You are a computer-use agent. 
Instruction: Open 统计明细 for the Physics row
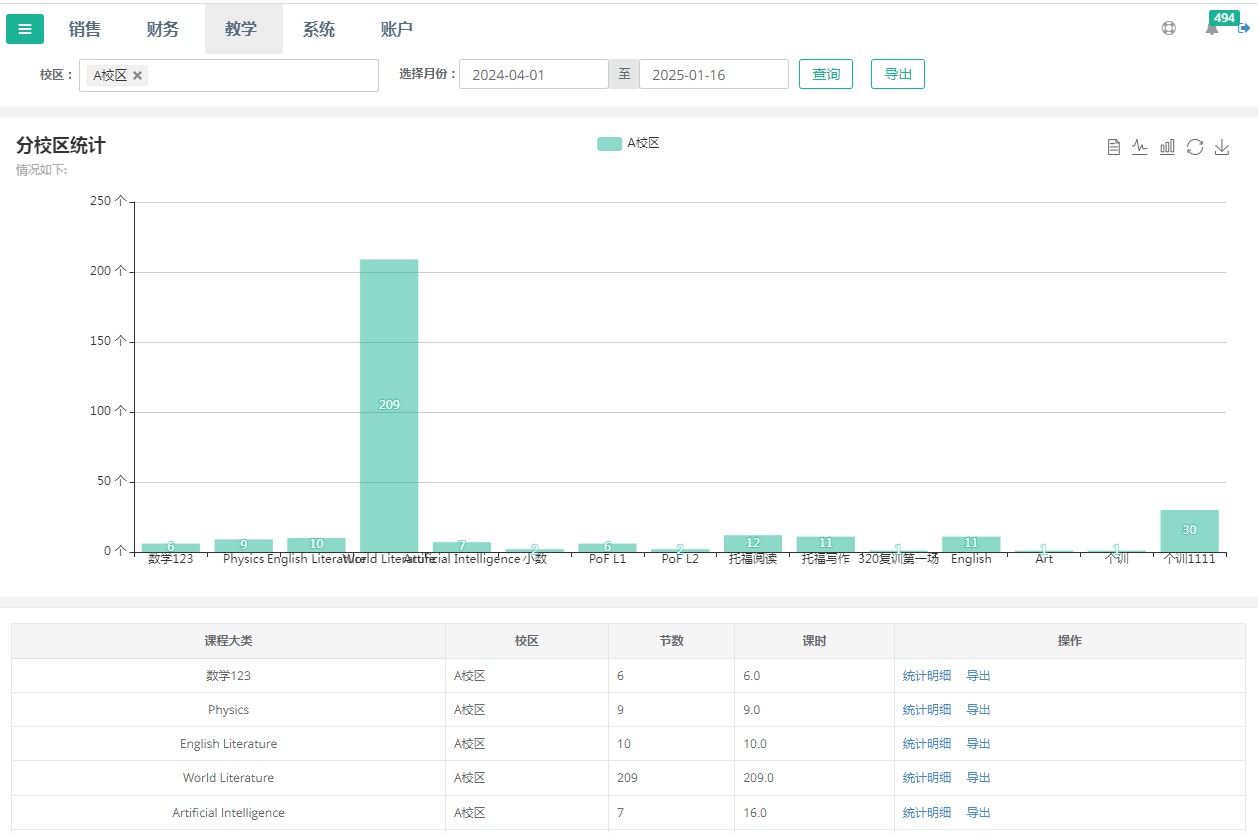click(x=927, y=710)
